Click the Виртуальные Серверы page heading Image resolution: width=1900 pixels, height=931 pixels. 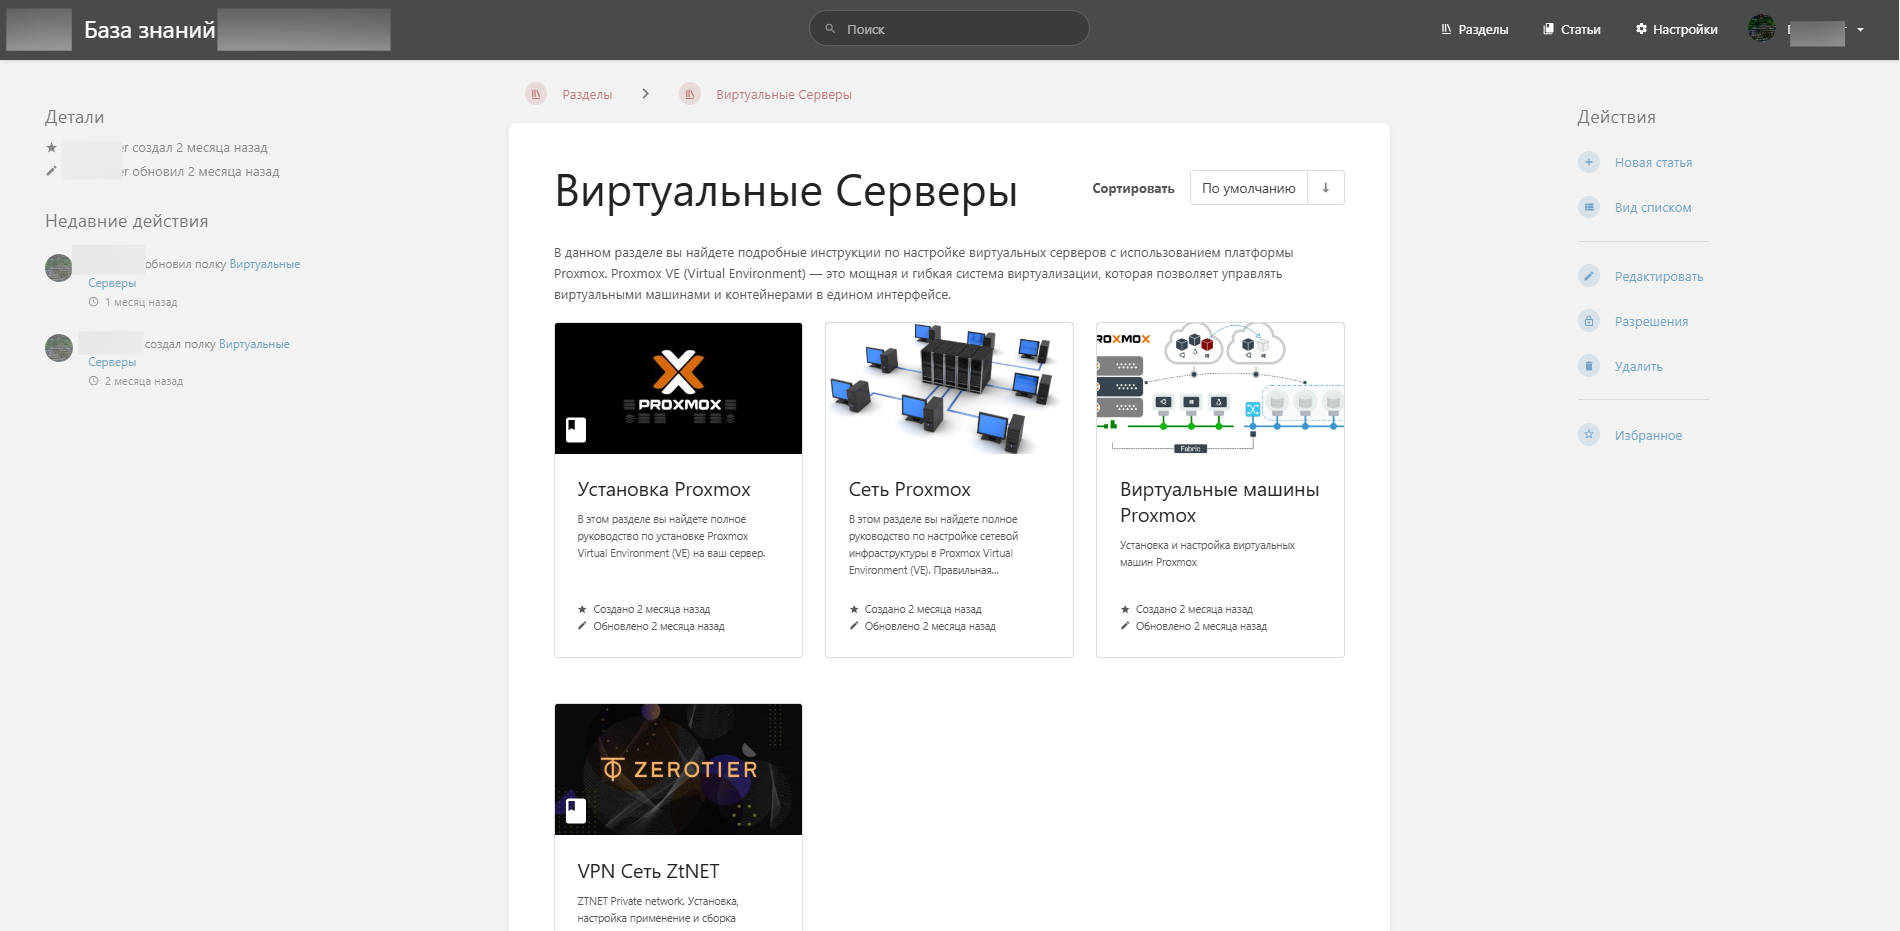[x=786, y=190]
